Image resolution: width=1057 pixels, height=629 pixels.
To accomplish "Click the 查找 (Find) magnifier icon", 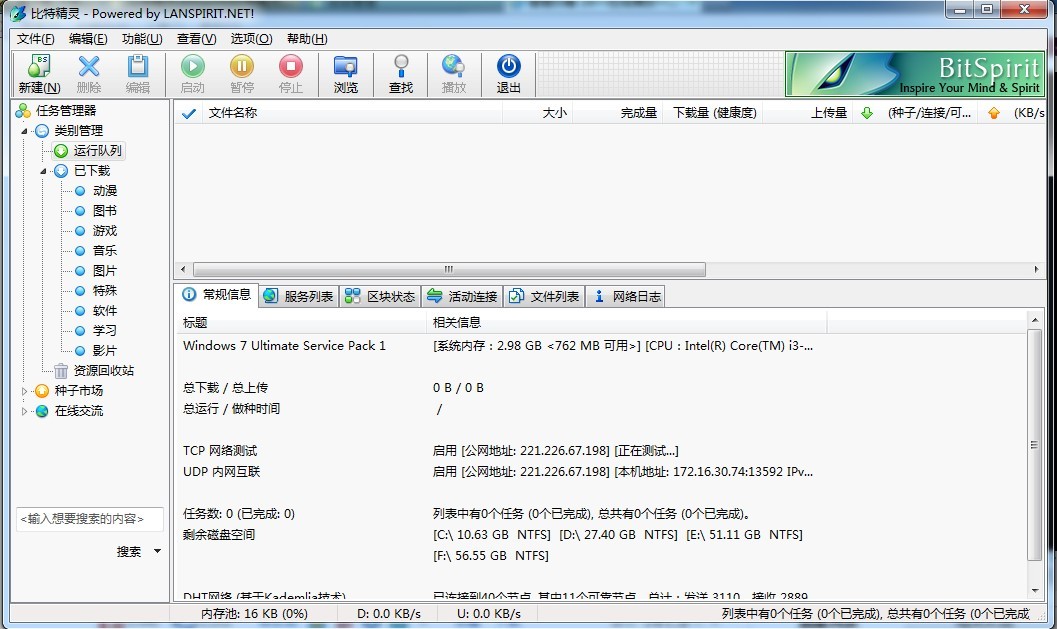I will [401, 67].
